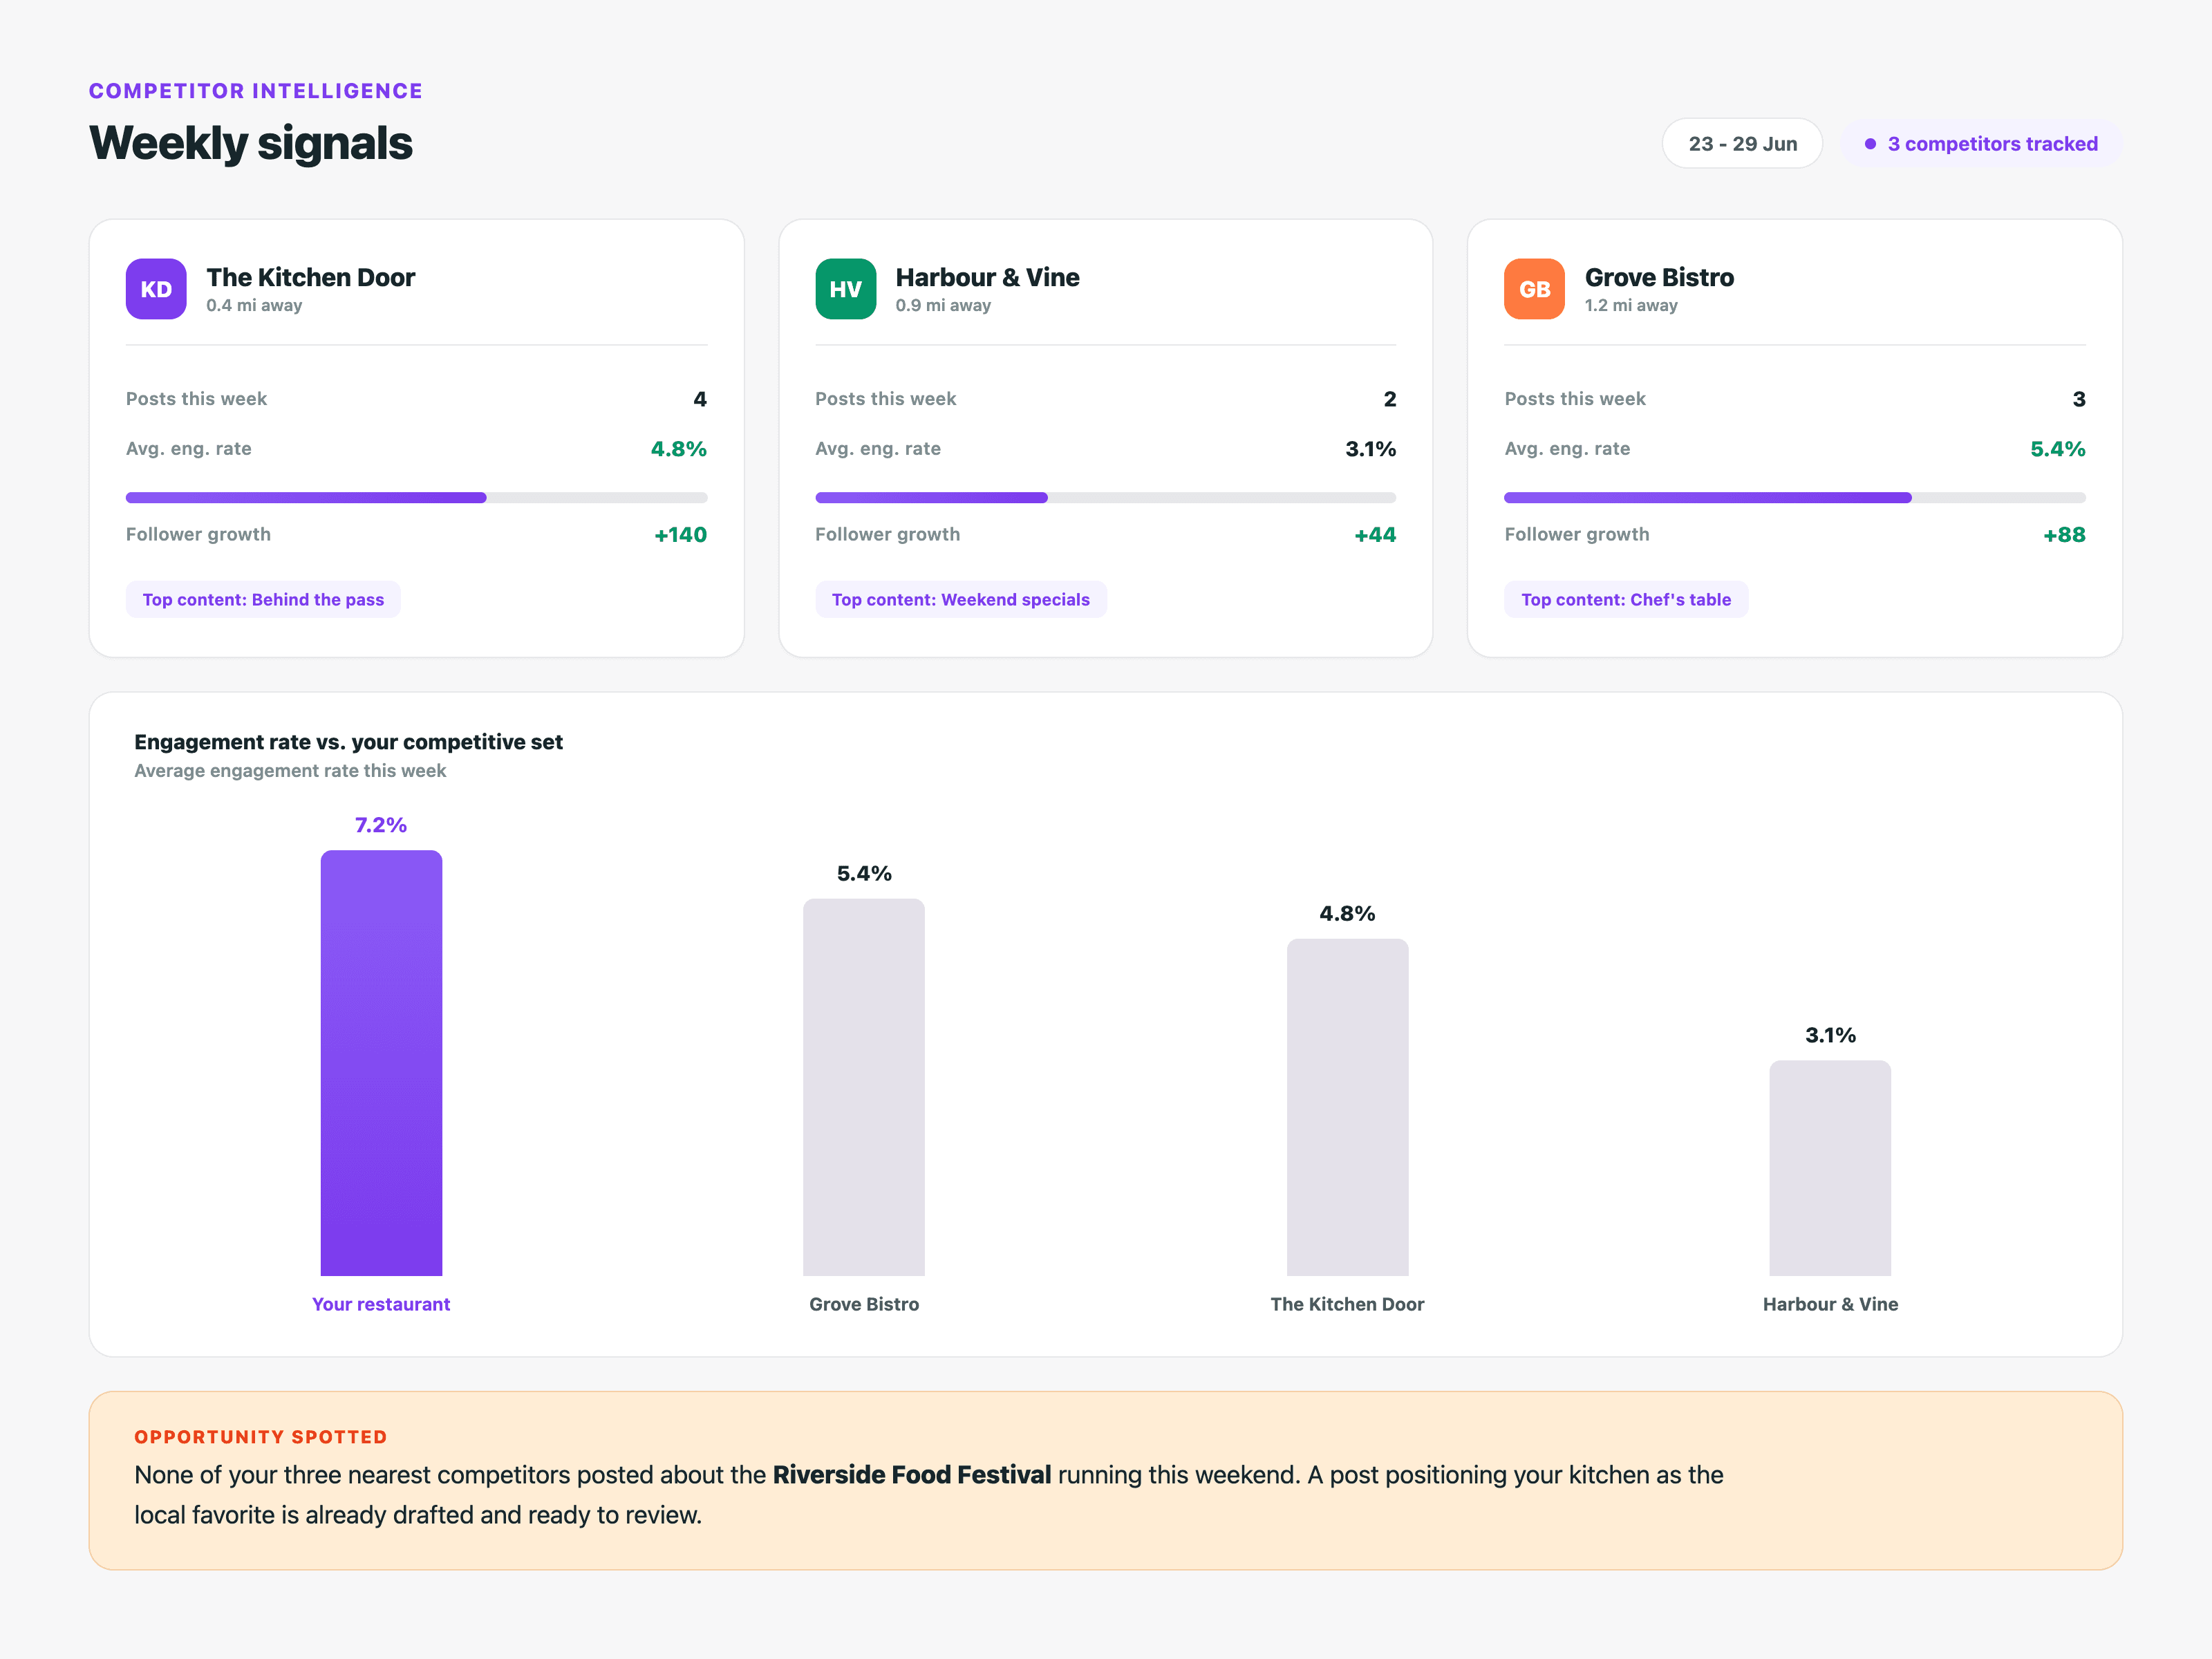The width and height of the screenshot is (2212, 1659).
Task: Click Harbour & Vine engagement progress bar
Action: (x=1105, y=498)
